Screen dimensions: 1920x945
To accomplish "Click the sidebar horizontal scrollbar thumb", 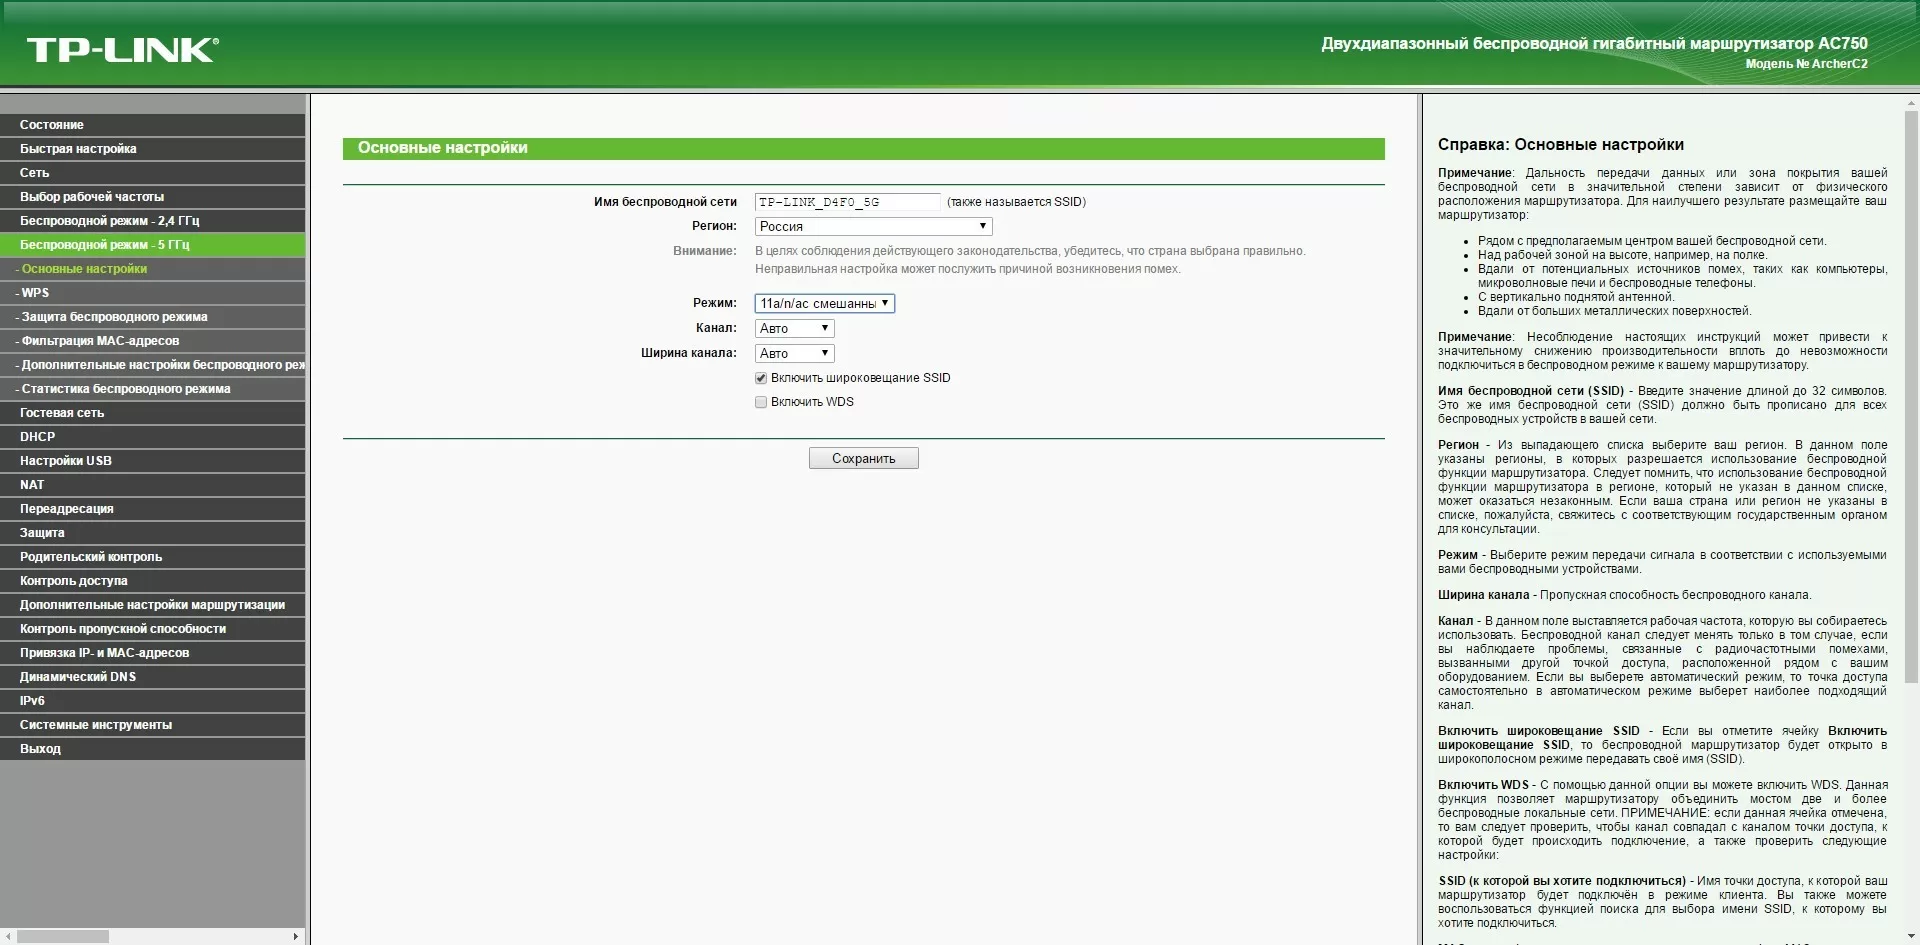I will click(x=62, y=937).
